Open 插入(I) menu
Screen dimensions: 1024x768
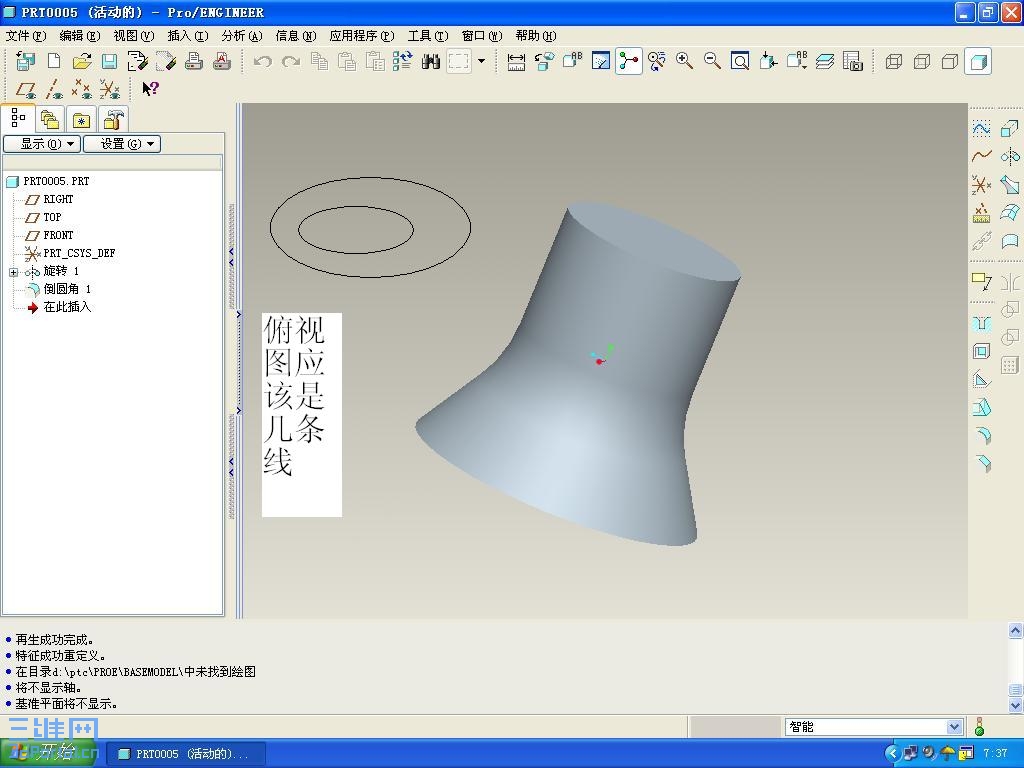pyautogui.click(x=187, y=36)
